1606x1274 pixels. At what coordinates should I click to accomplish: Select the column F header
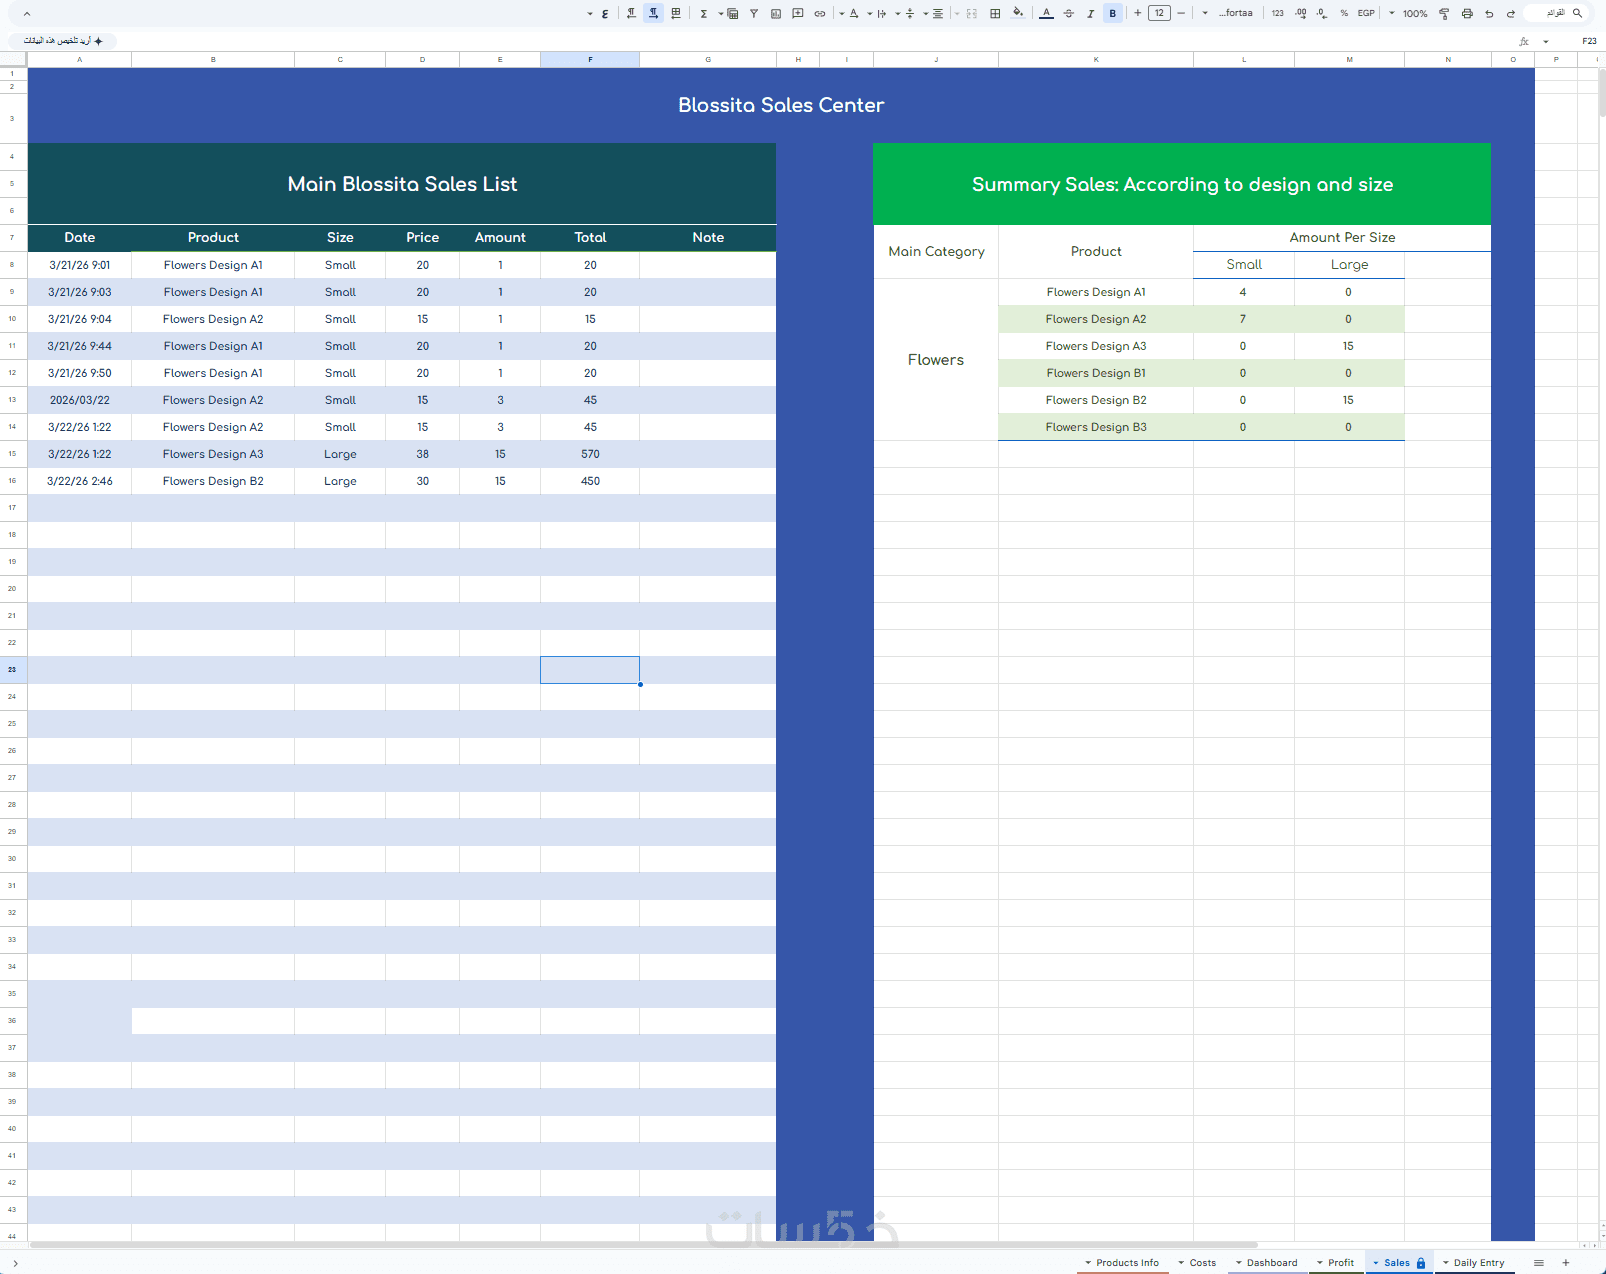[590, 60]
